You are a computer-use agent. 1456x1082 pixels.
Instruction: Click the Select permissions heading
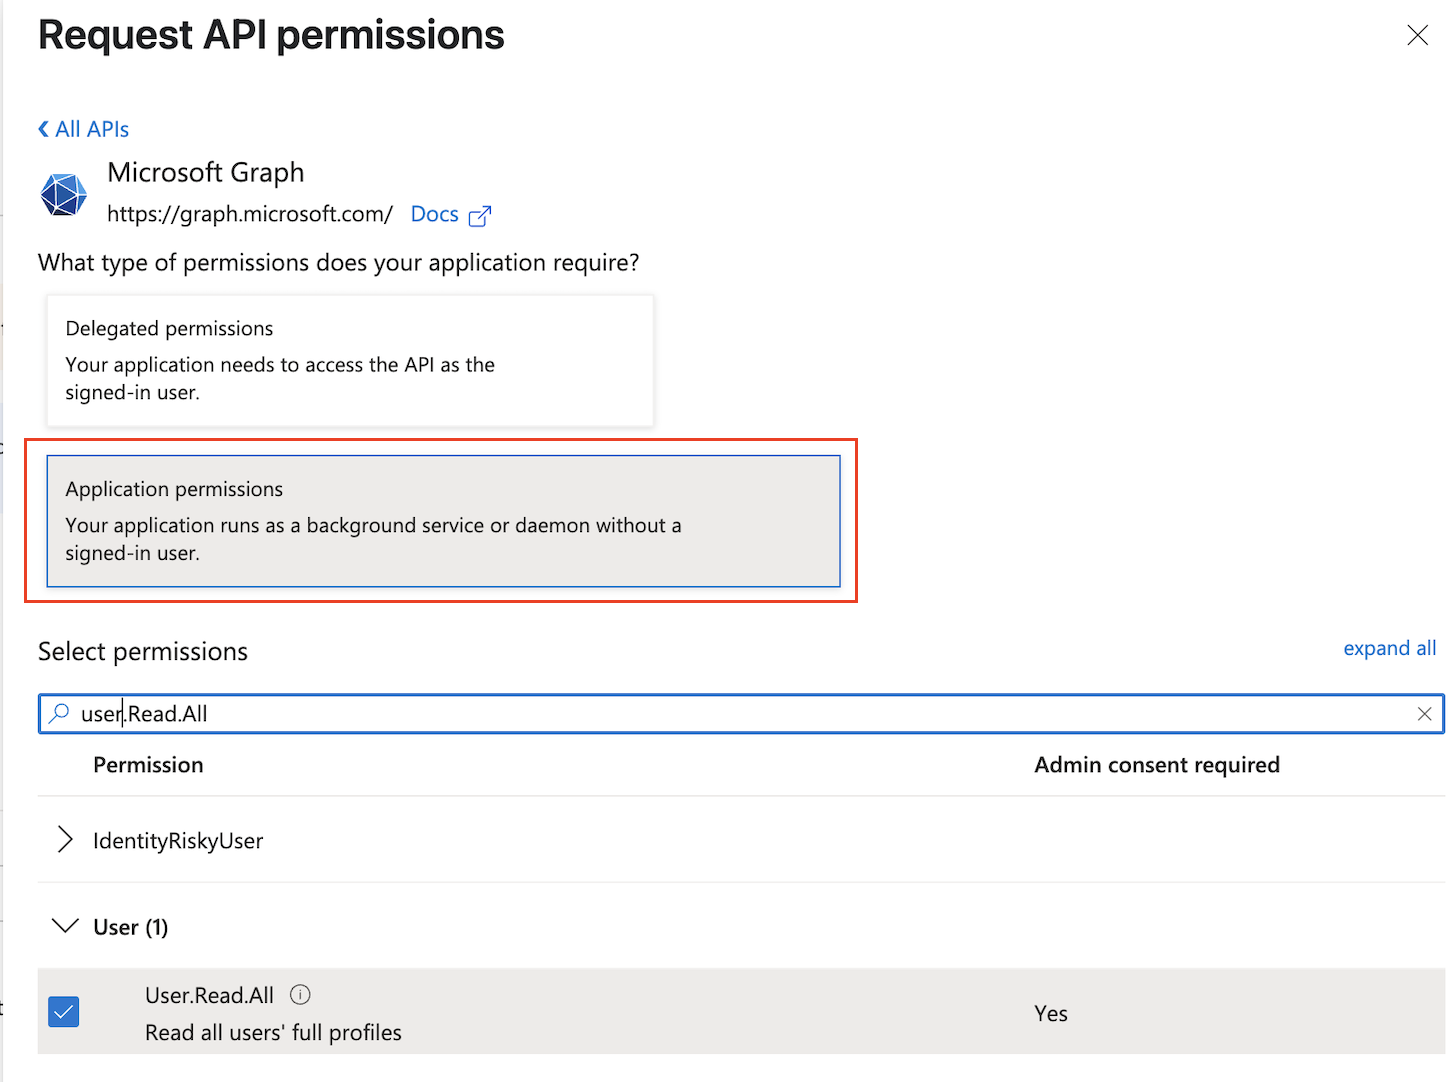[x=143, y=652]
